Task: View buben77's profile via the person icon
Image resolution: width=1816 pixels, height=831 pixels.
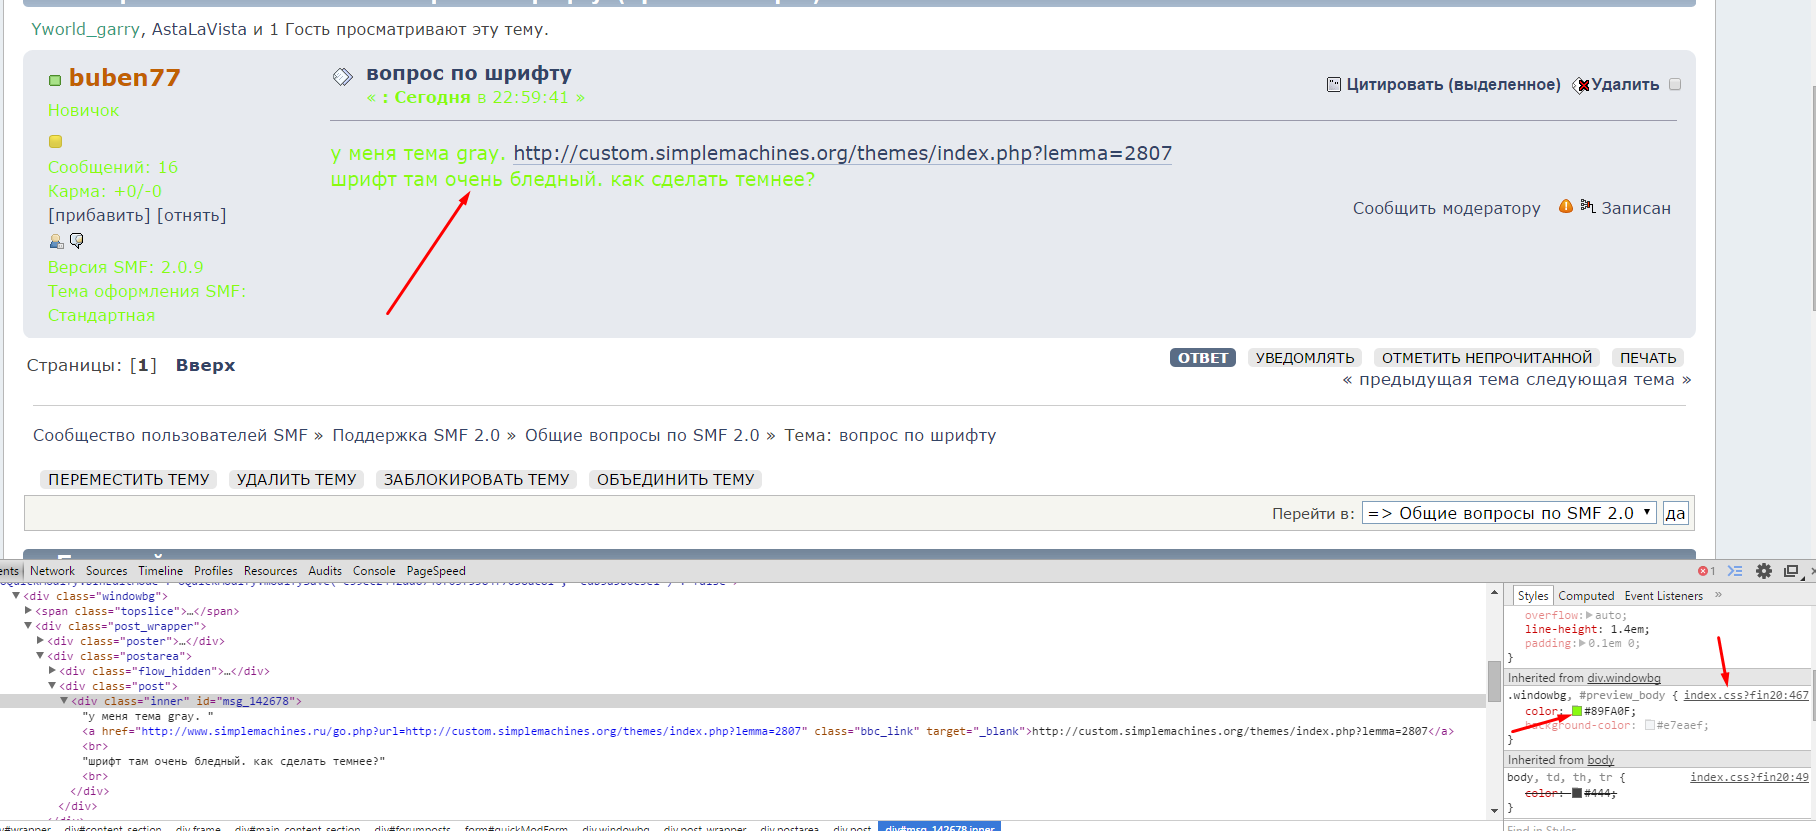Action: (x=56, y=241)
